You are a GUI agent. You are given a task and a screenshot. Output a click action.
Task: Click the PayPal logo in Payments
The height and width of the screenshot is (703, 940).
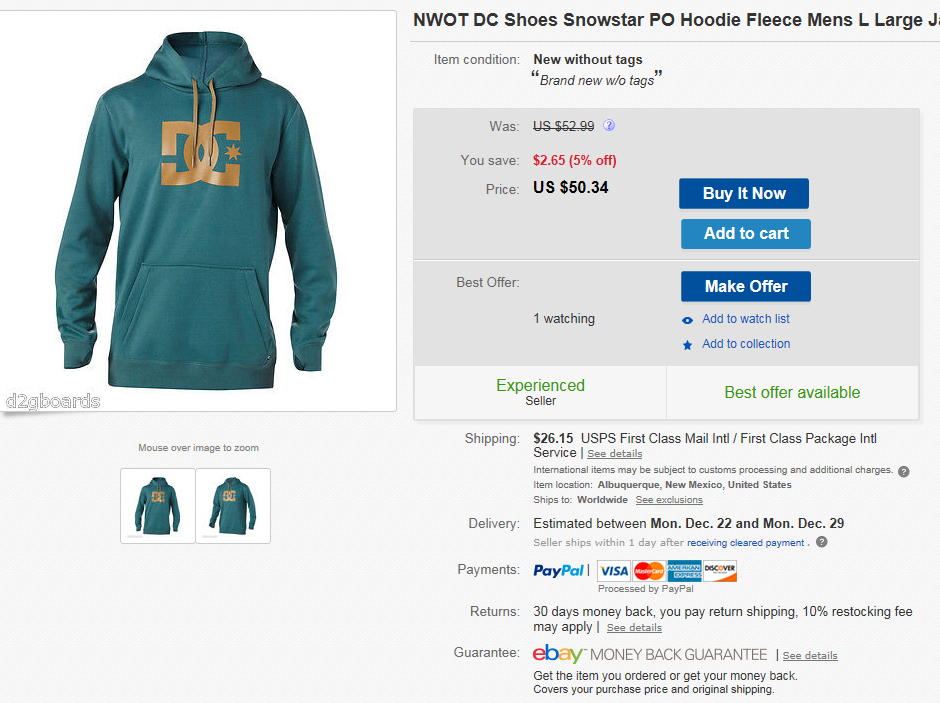[x=558, y=571]
